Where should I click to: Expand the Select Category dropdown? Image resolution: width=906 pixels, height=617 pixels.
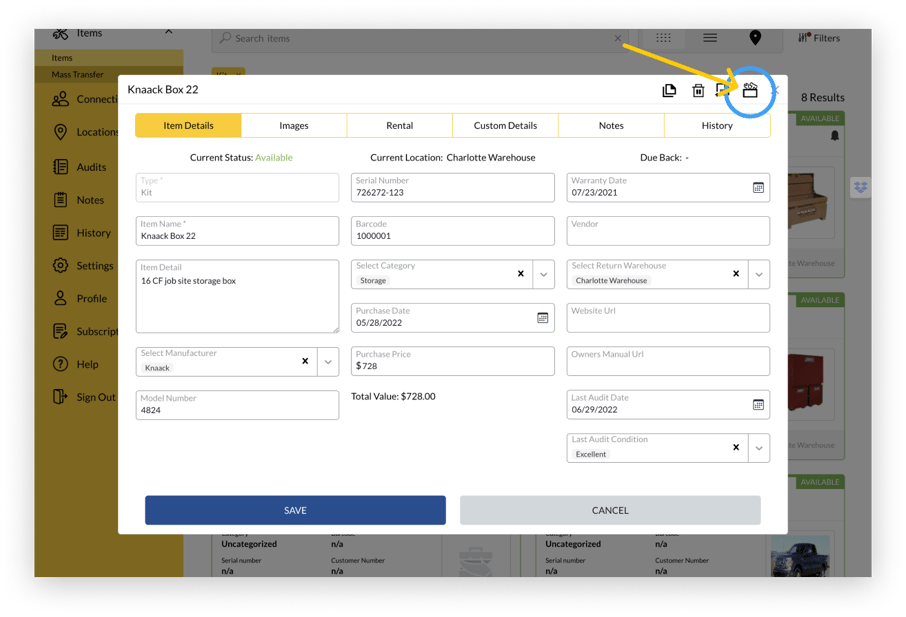point(544,274)
